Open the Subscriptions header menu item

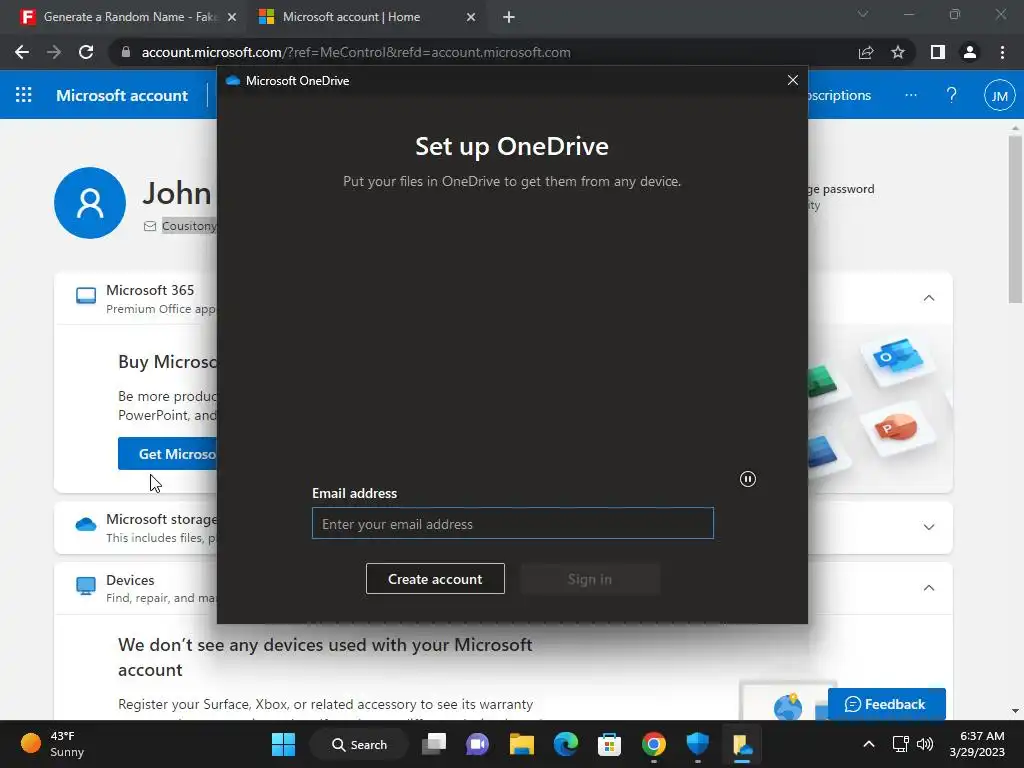[840, 95]
